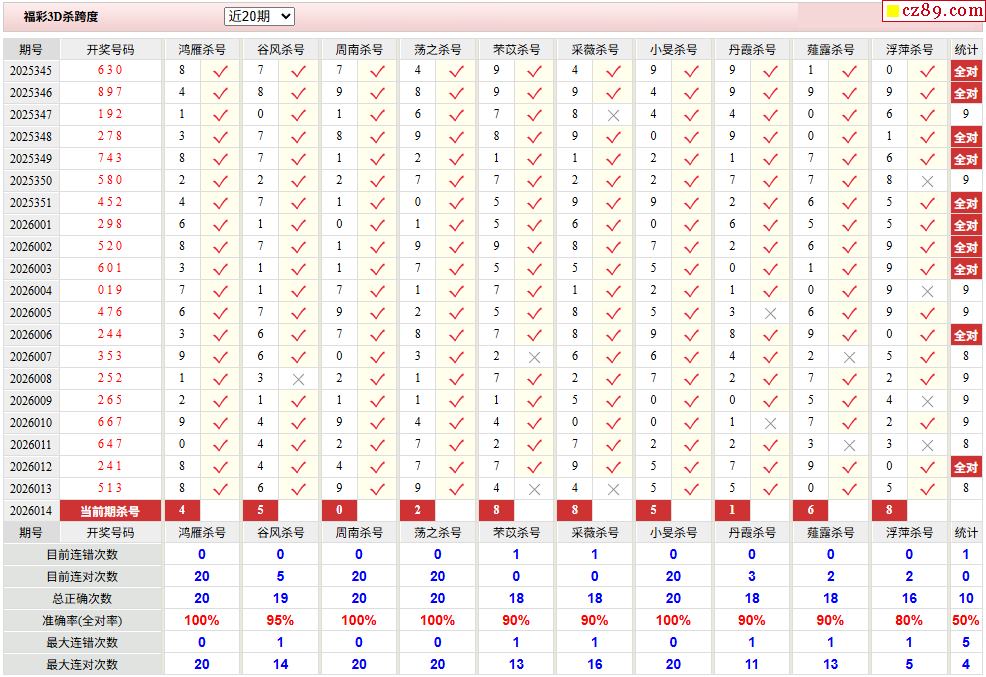This screenshot has width=986, height=677.
Task: Click the top 鸿雁杀号 column header
Action: pyautogui.click(x=201, y=49)
